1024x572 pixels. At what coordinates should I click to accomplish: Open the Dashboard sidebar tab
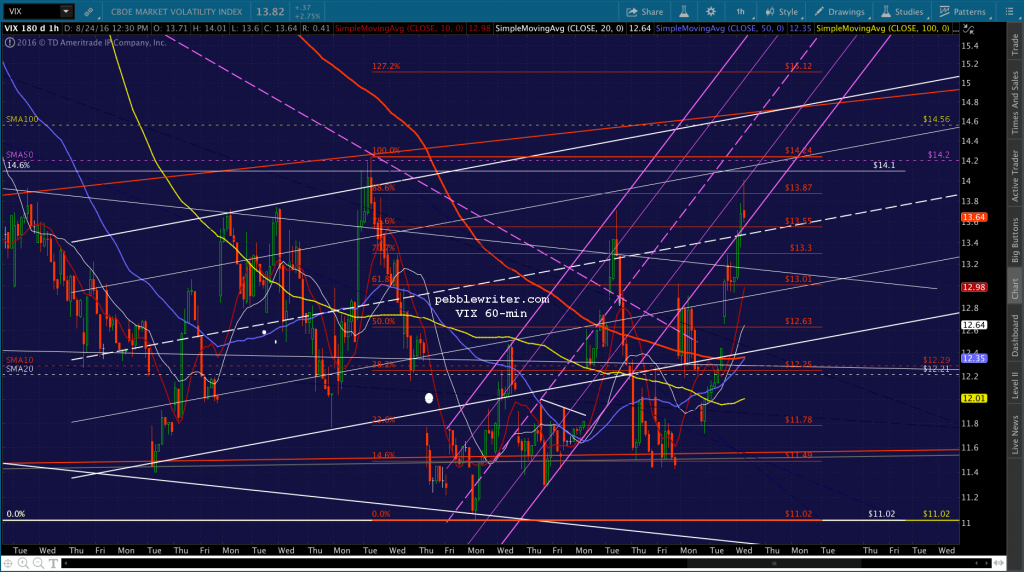(x=1015, y=336)
